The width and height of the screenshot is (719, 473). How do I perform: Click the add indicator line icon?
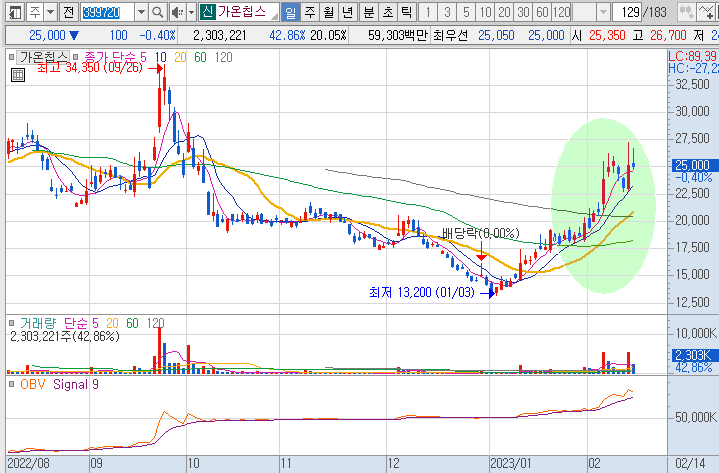[706, 12]
